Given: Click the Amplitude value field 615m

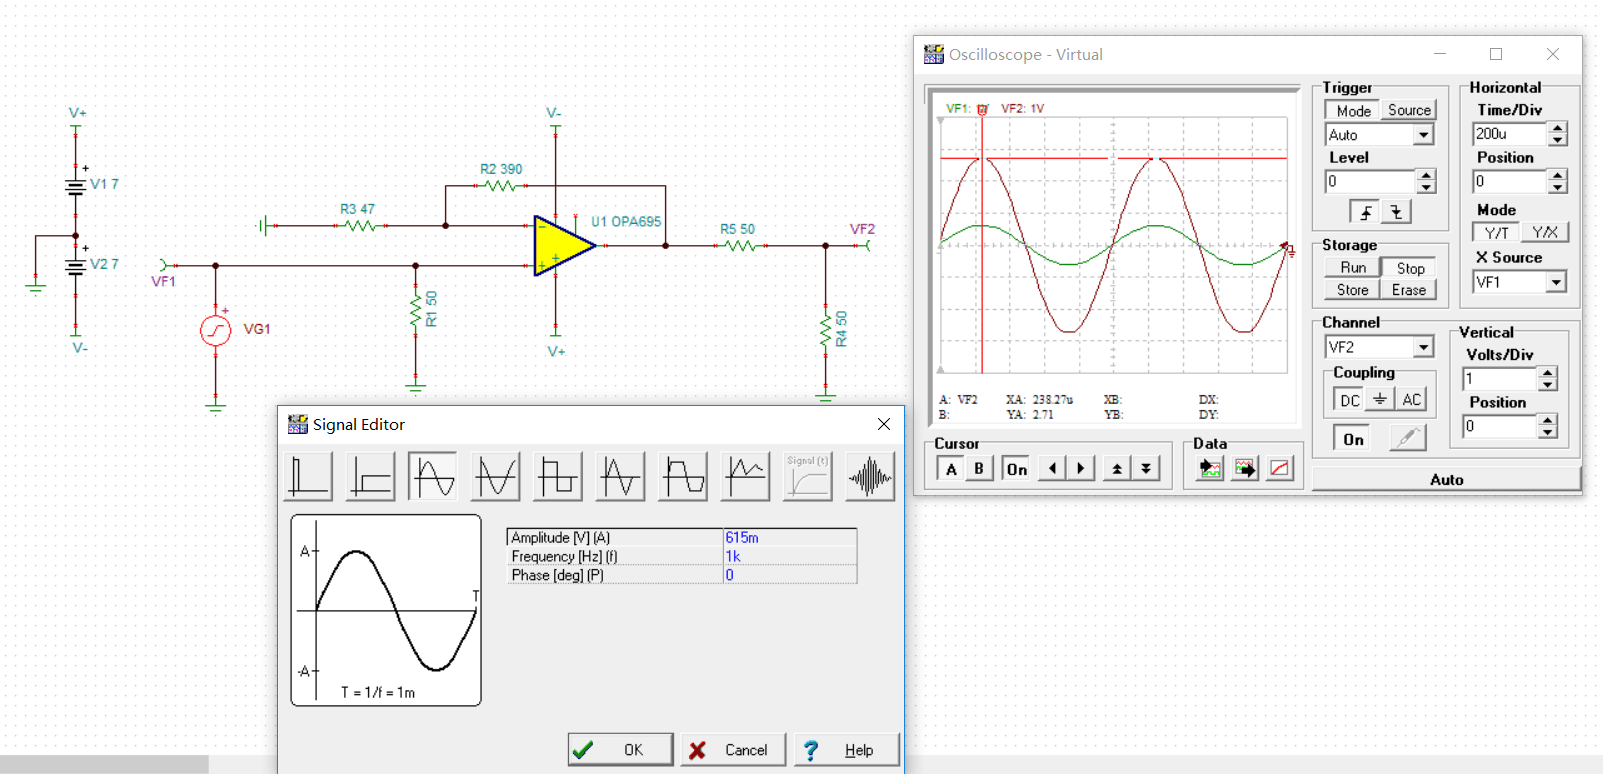Looking at the screenshot, I should pyautogui.click(x=790, y=537).
